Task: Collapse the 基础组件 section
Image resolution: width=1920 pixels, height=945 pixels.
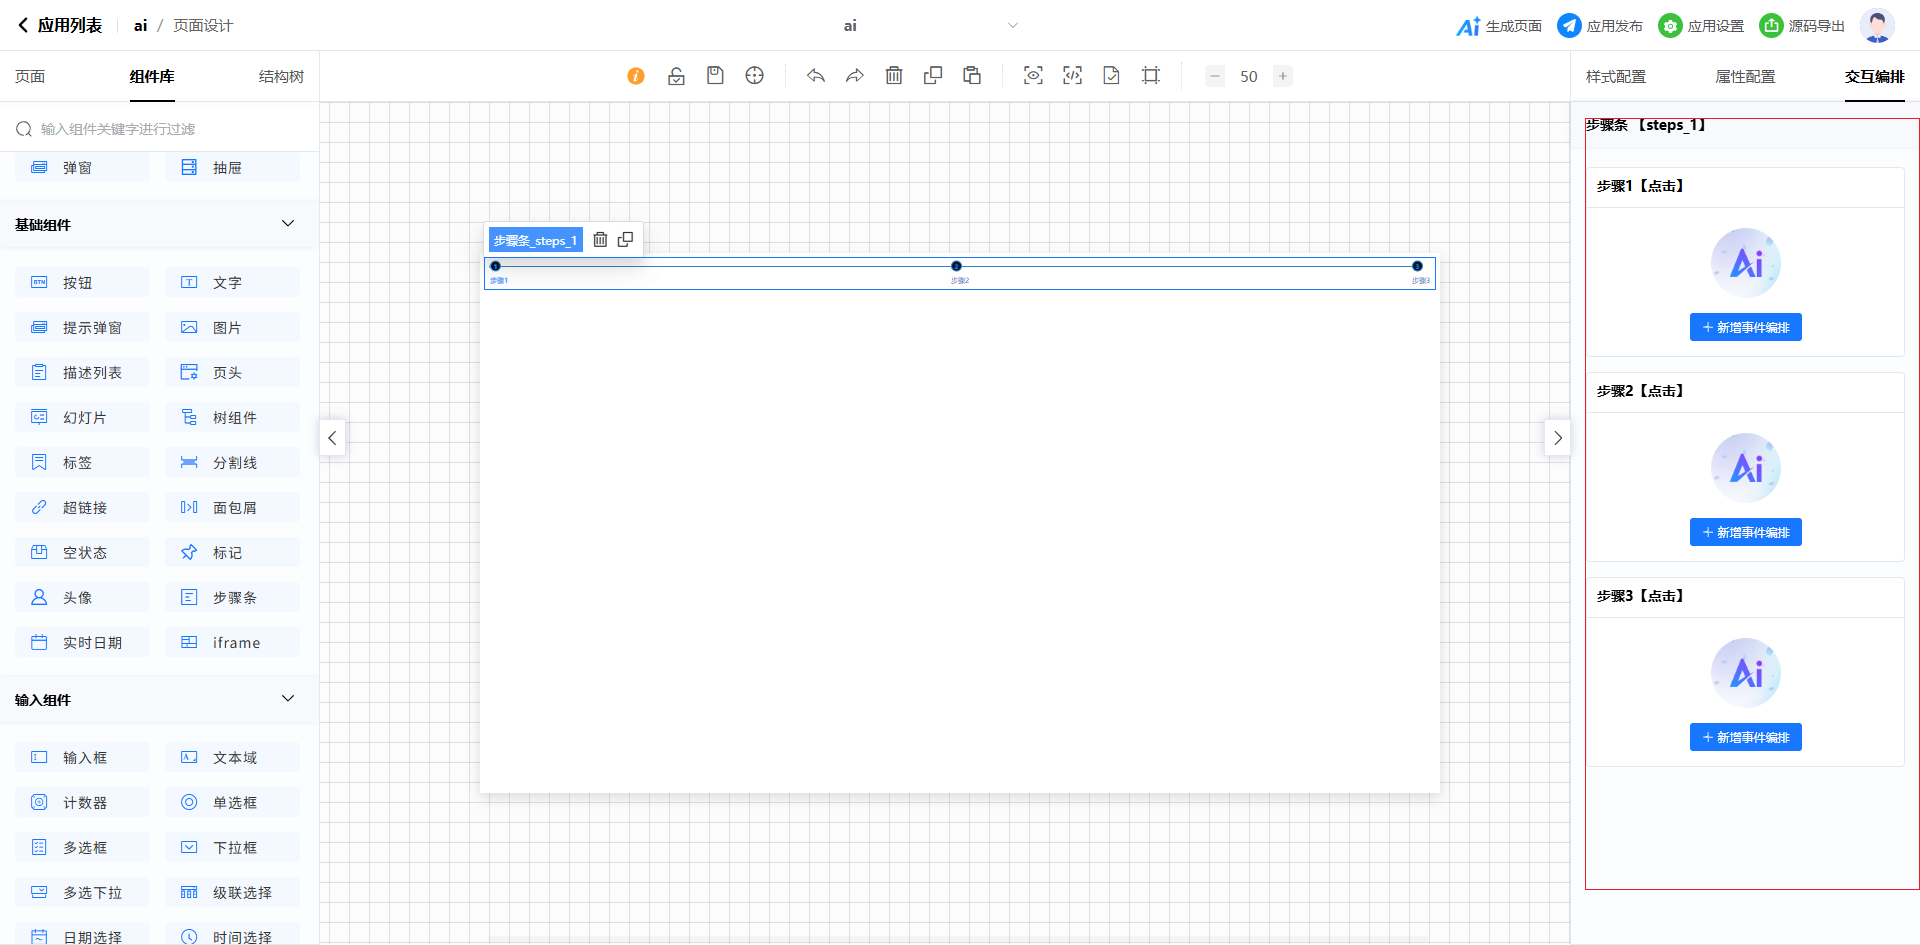Action: coord(288,224)
